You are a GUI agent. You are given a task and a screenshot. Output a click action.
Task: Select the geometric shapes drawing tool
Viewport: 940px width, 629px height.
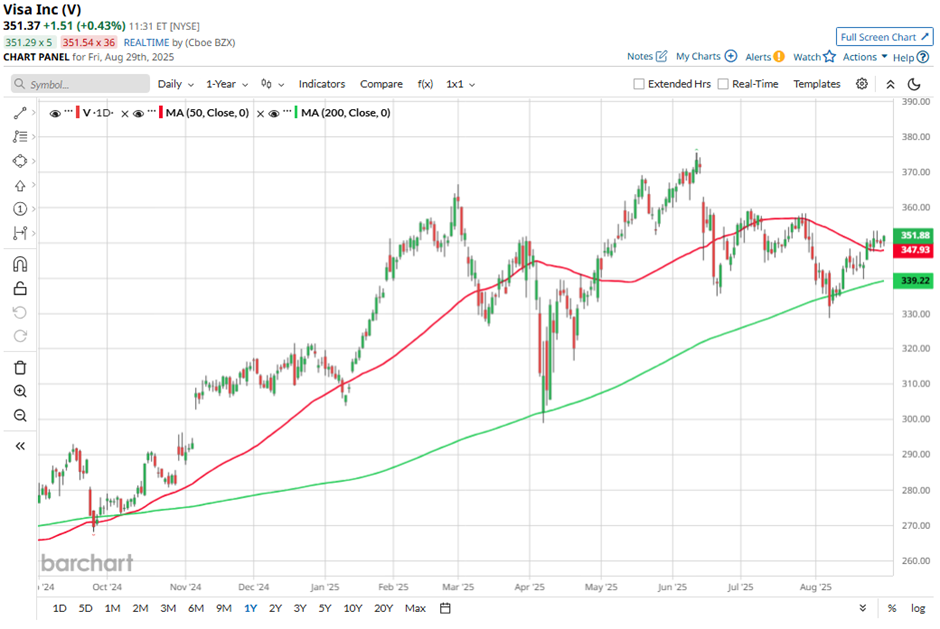(20, 161)
